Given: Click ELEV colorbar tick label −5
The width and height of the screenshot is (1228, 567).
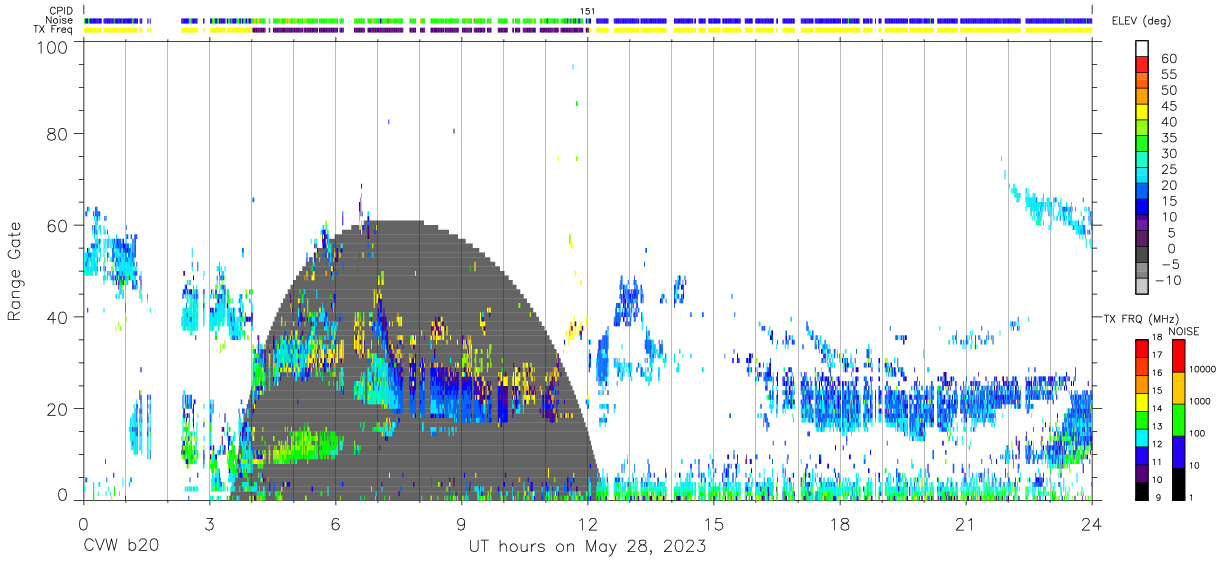Looking at the screenshot, I should pos(1168,265).
